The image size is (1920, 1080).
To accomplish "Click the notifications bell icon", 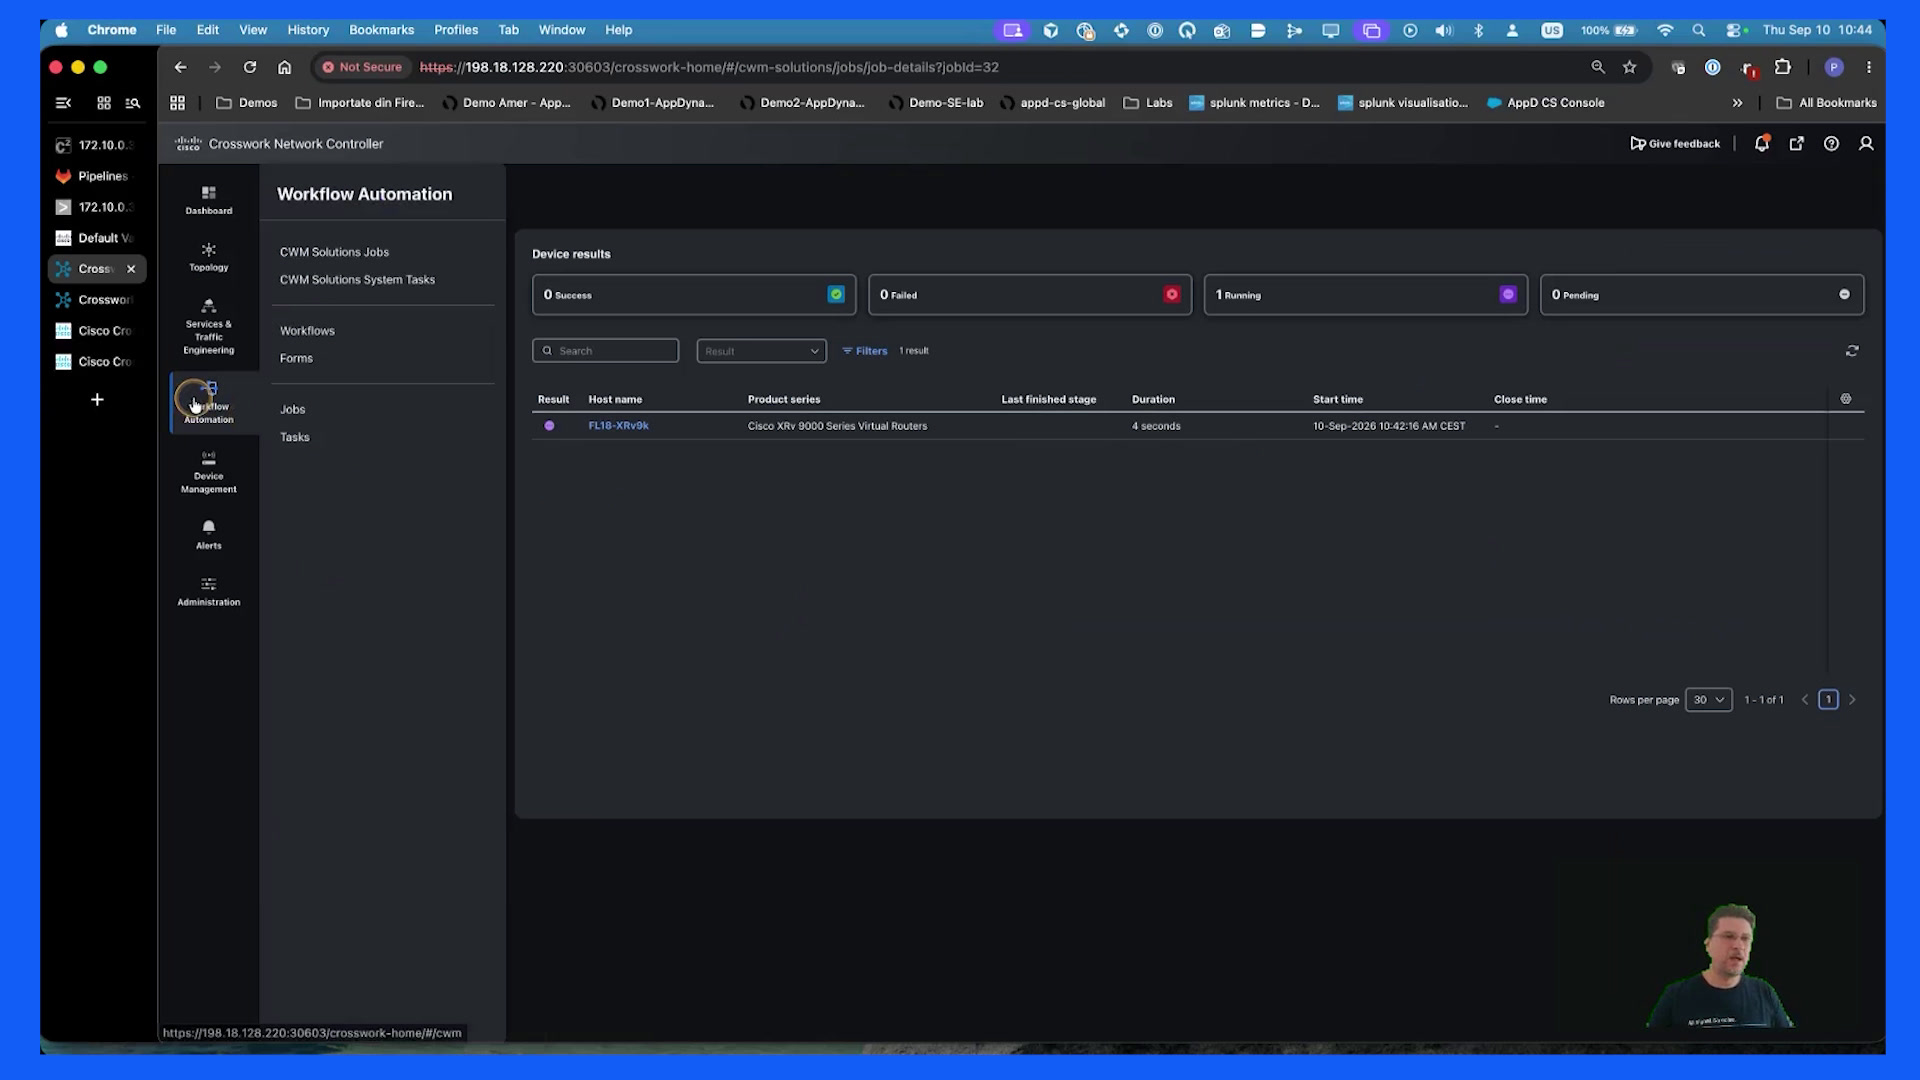I will coord(1762,143).
